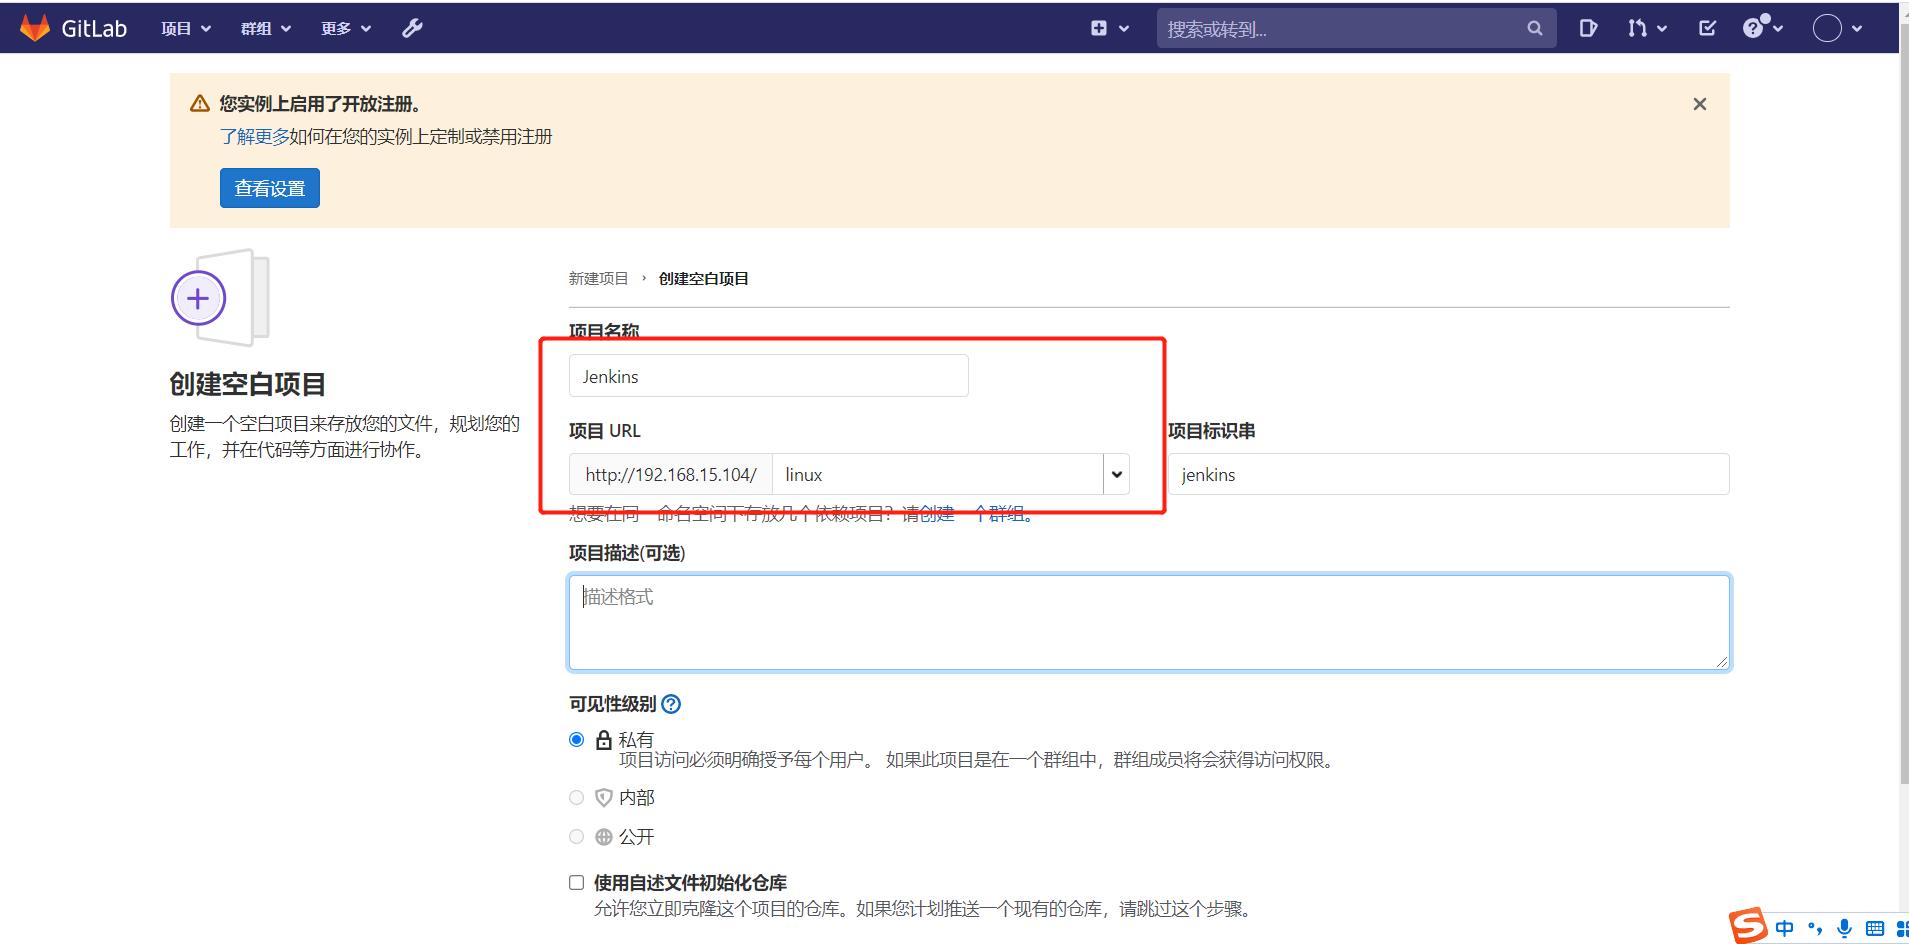The image size is (1909, 944).
Task: Click the 创建空白项目 breadcrumb
Action: pos(704,278)
